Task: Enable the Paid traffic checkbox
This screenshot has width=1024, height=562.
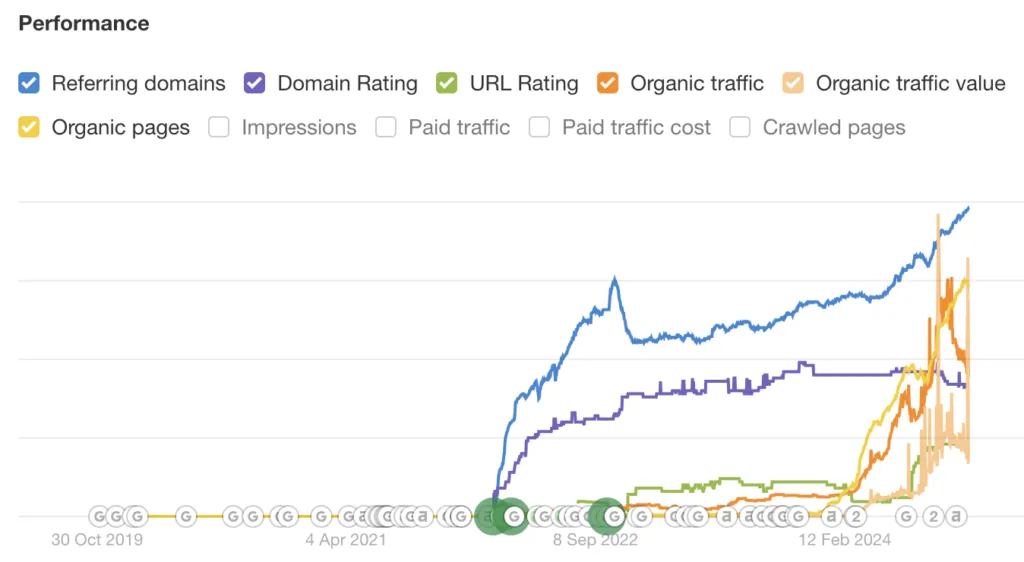Action: tap(386, 127)
